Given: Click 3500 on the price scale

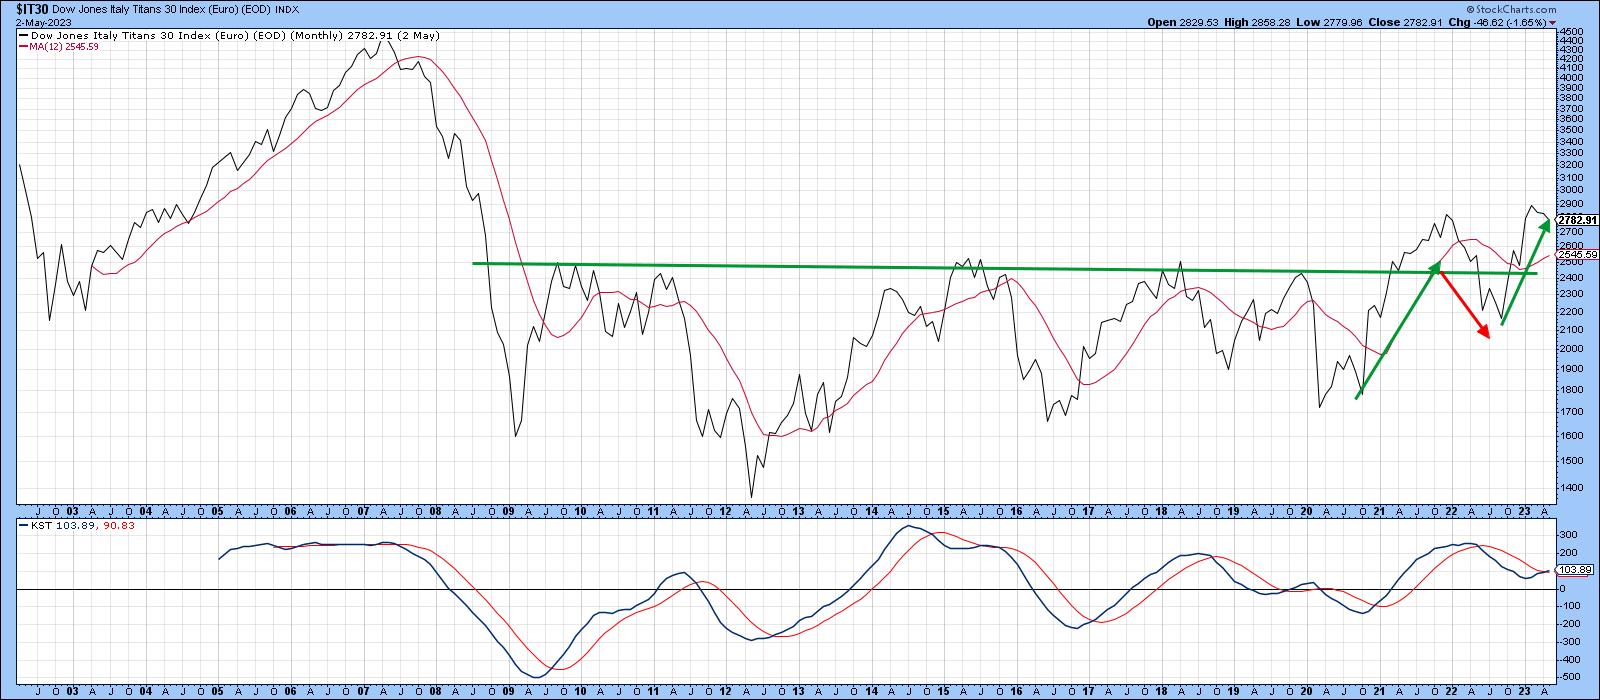Looking at the screenshot, I should click(x=1571, y=129).
